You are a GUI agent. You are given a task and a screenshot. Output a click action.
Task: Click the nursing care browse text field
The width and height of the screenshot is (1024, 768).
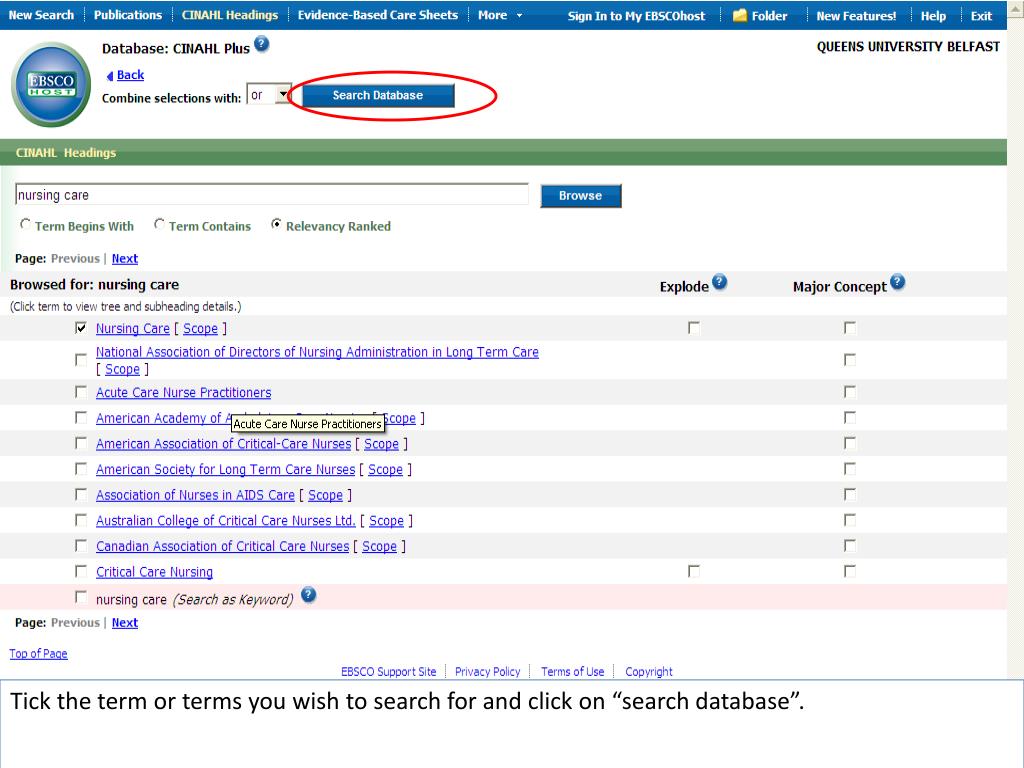[x=272, y=195]
